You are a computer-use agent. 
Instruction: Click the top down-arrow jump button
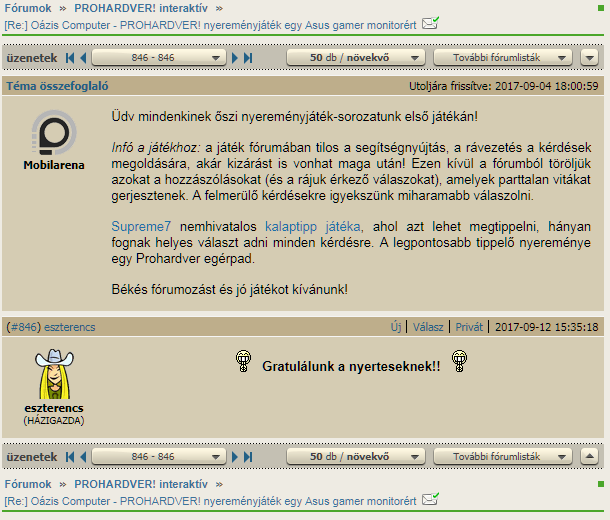[589, 58]
